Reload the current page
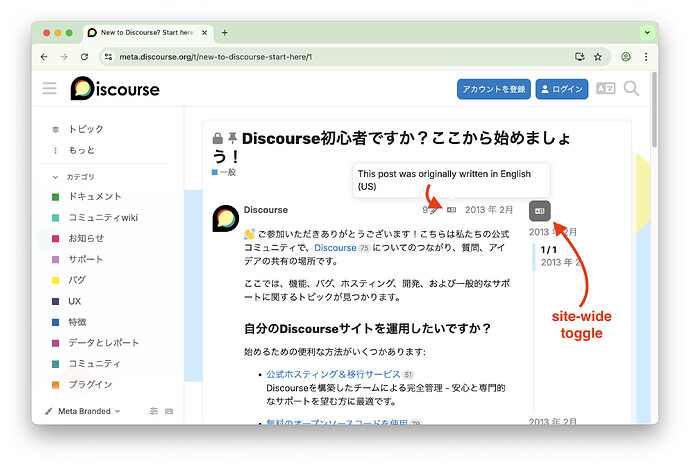The image size is (690, 465). [84, 57]
